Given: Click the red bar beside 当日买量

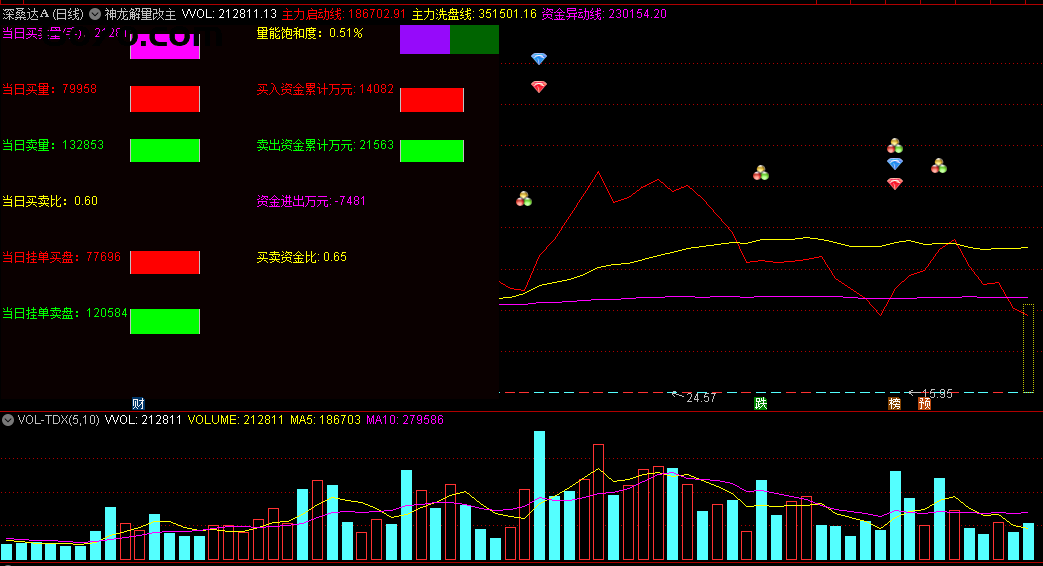Looking at the screenshot, I should click(x=165, y=99).
